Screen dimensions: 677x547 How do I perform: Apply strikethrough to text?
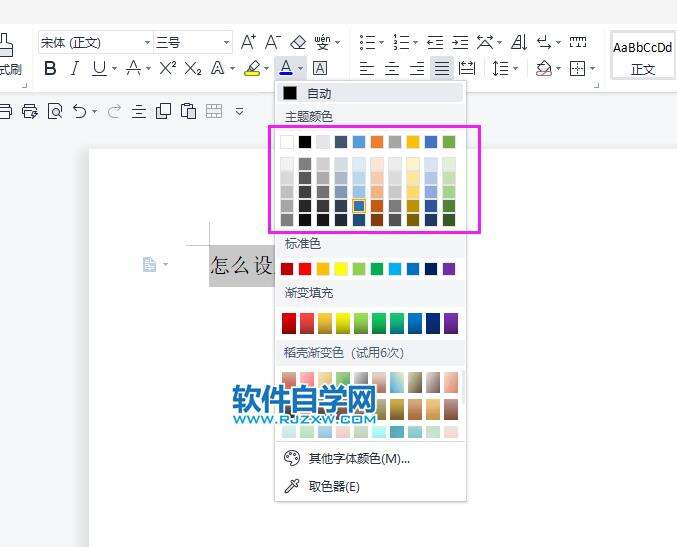tap(133, 68)
